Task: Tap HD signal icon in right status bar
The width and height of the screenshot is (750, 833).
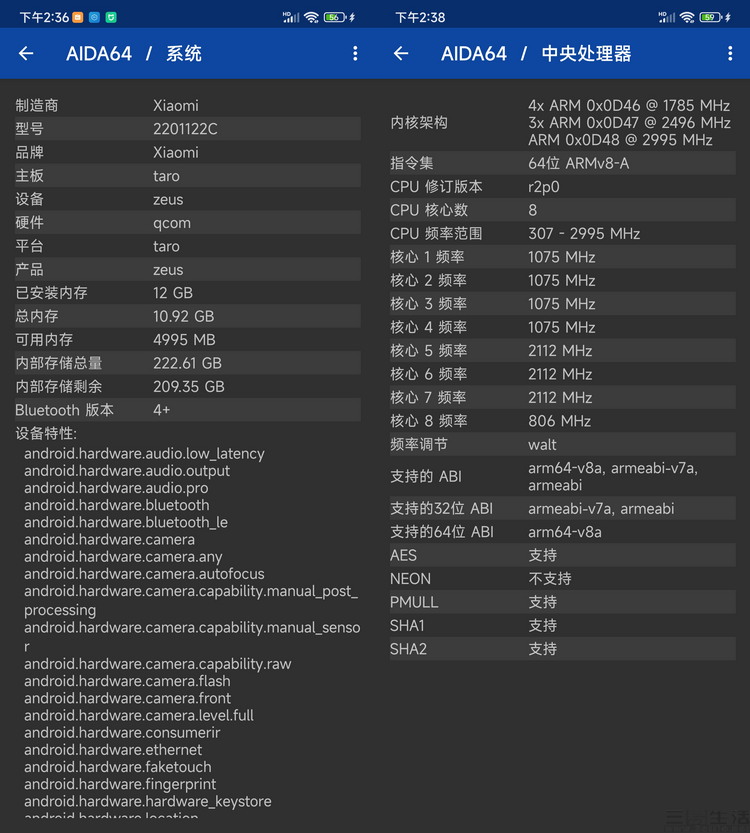Action: coord(667,18)
